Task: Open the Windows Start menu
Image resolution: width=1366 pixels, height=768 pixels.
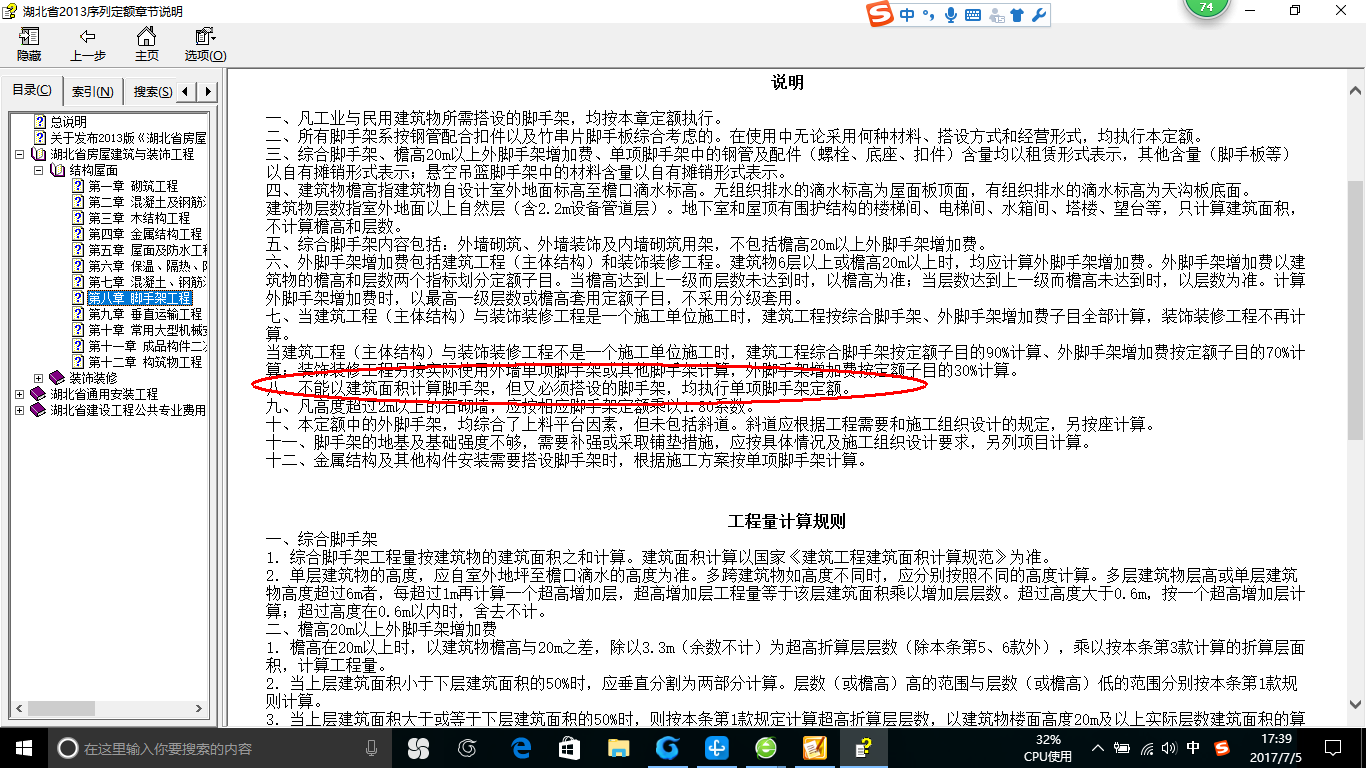Action: coord(24,747)
